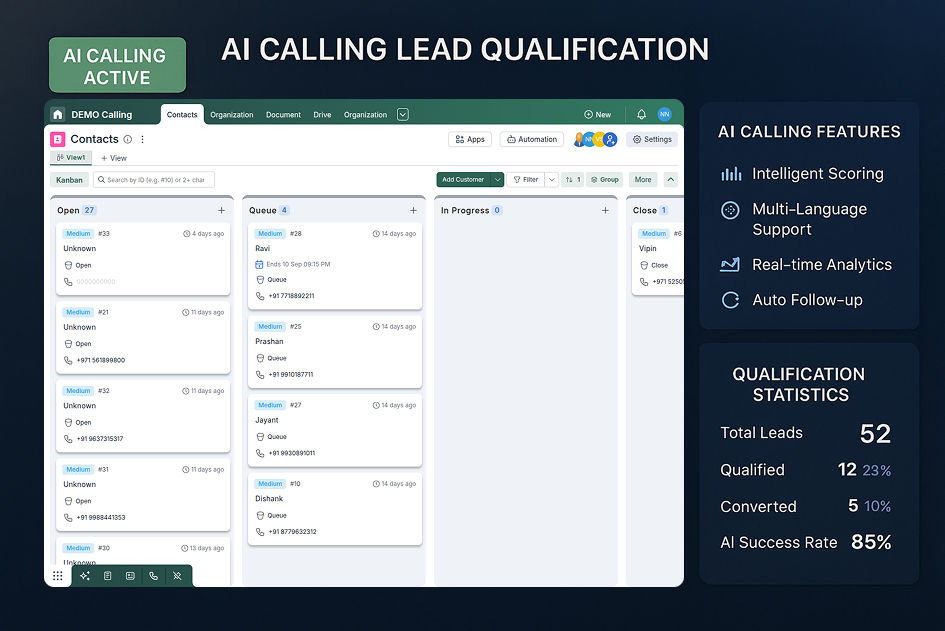945x631 pixels.
Task: Expand the Add Customer dropdown arrow
Action: [x=498, y=180]
